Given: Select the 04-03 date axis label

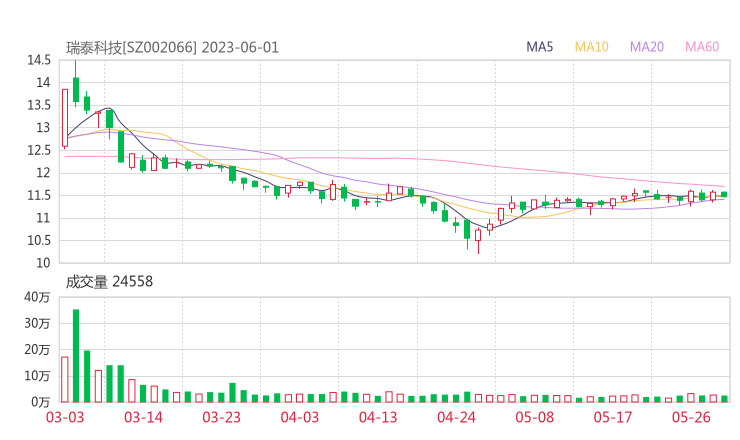Looking at the screenshot, I should tap(300, 417).
